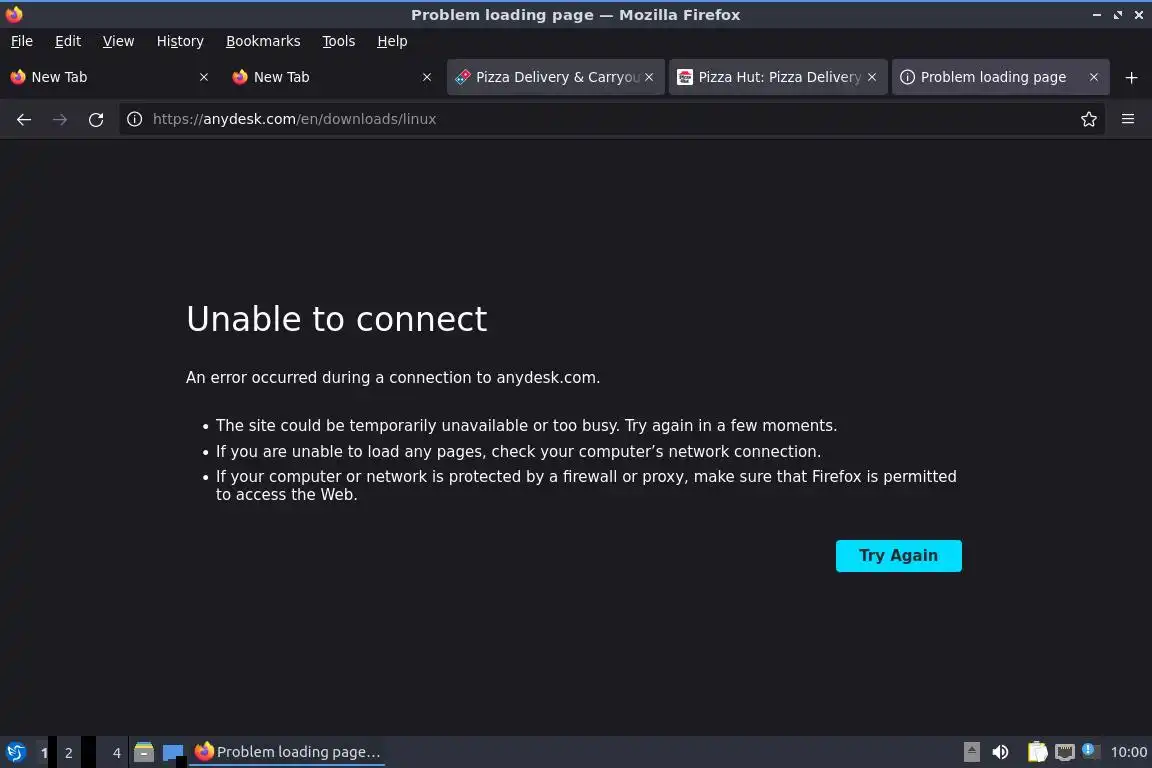1152x768 pixels.
Task: Open a new tab with the plus button
Action: point(1131,77)
